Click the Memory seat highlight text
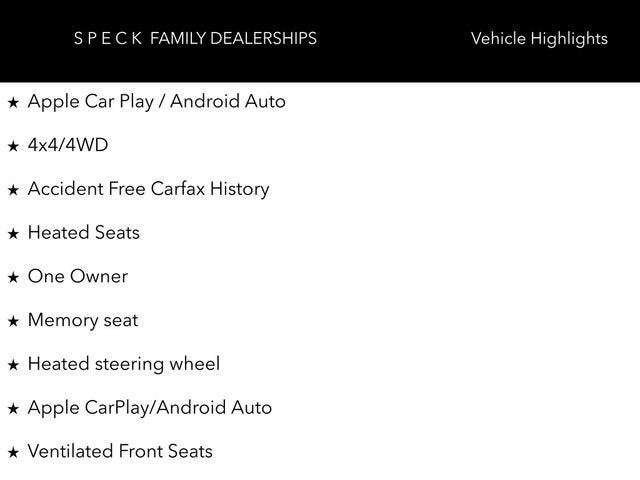640x480 pixels. (x=83, y=321)
